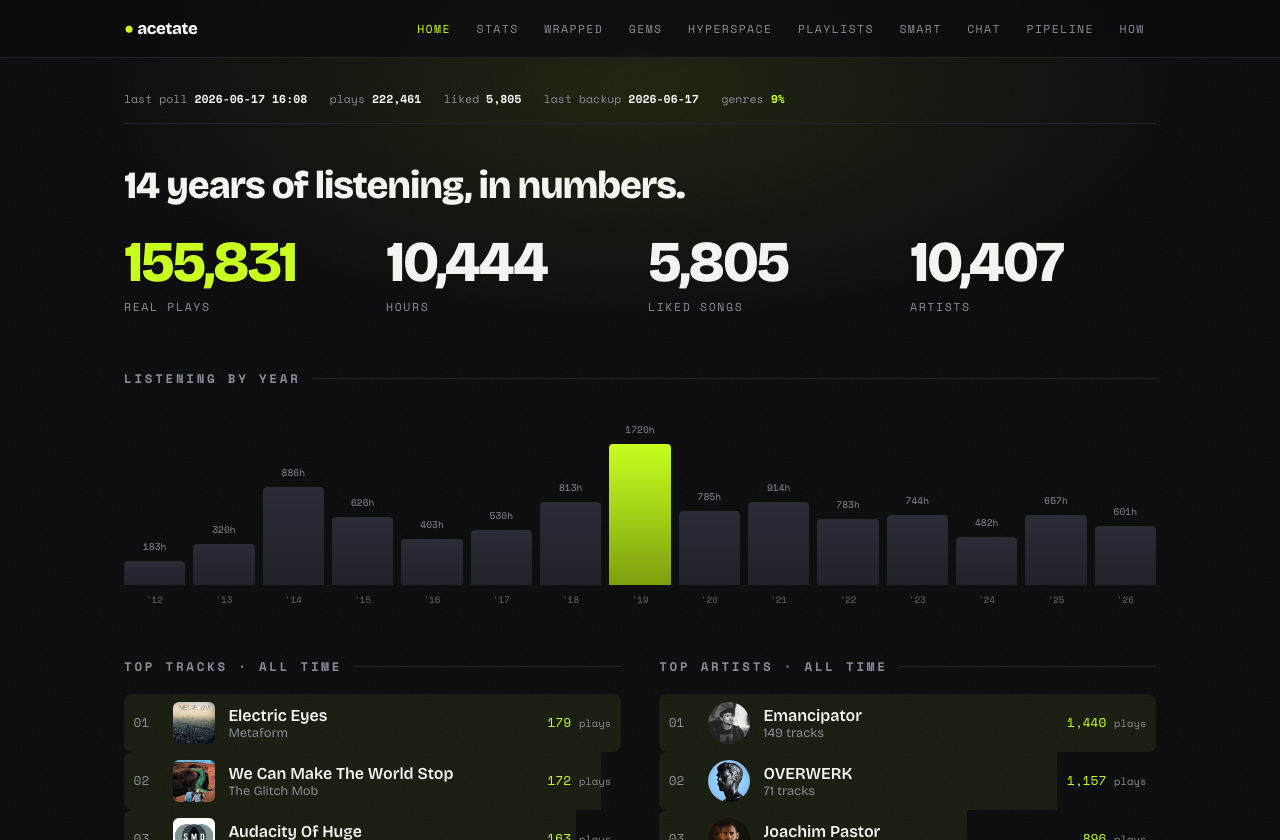Screen dimensions: 1280x840
Task: Click the 149 tracks label
Action: point(794,733)
